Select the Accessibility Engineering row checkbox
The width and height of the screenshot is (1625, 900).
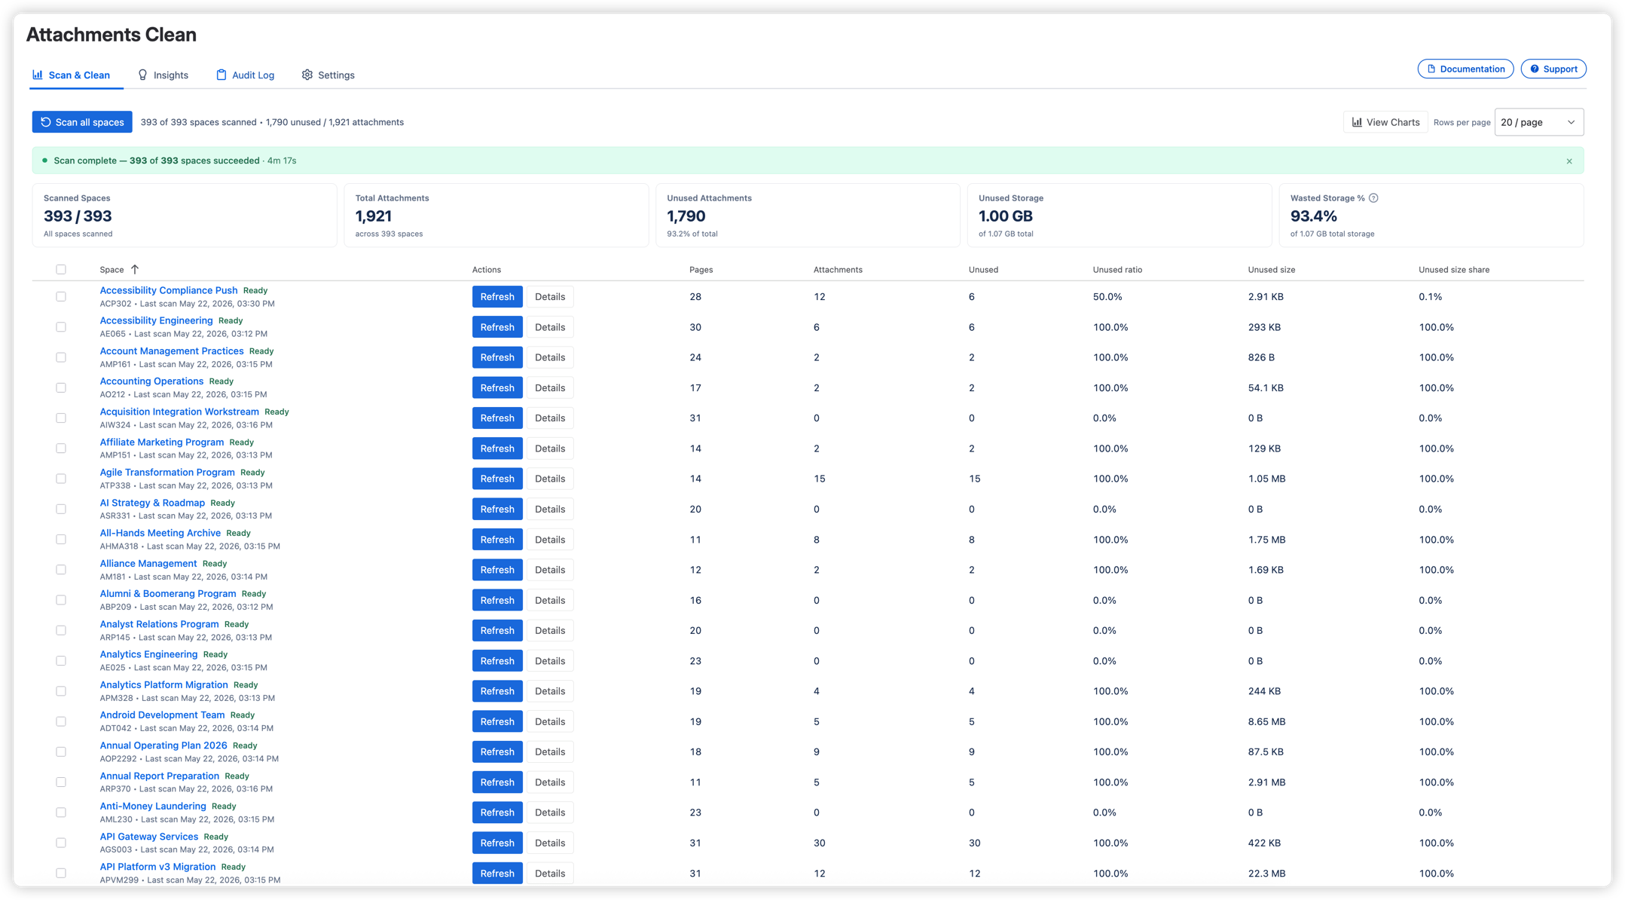pos(61,327)
